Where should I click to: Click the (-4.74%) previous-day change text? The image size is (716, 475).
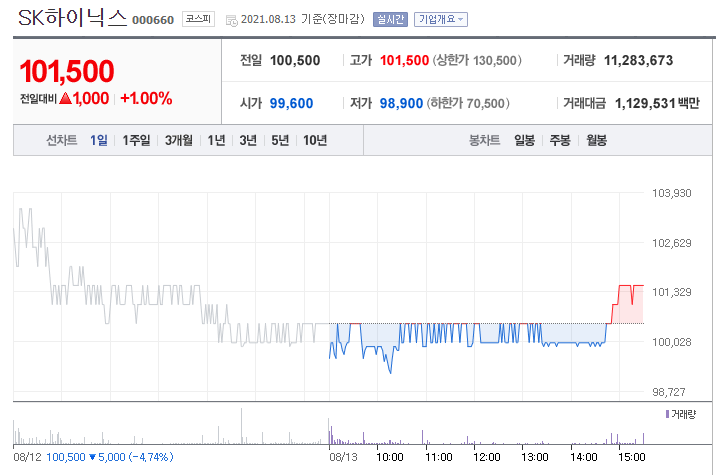pos(151,457)
